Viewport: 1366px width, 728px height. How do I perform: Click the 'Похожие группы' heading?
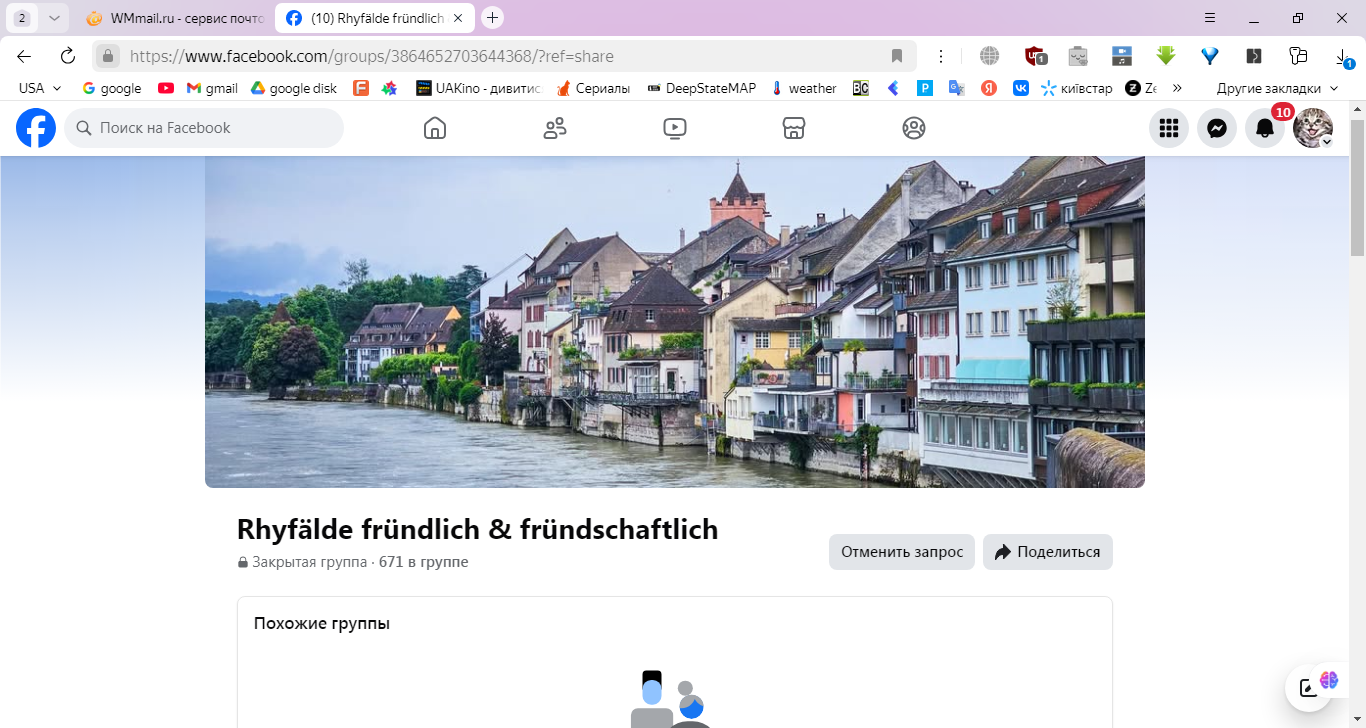pos(322,624)
